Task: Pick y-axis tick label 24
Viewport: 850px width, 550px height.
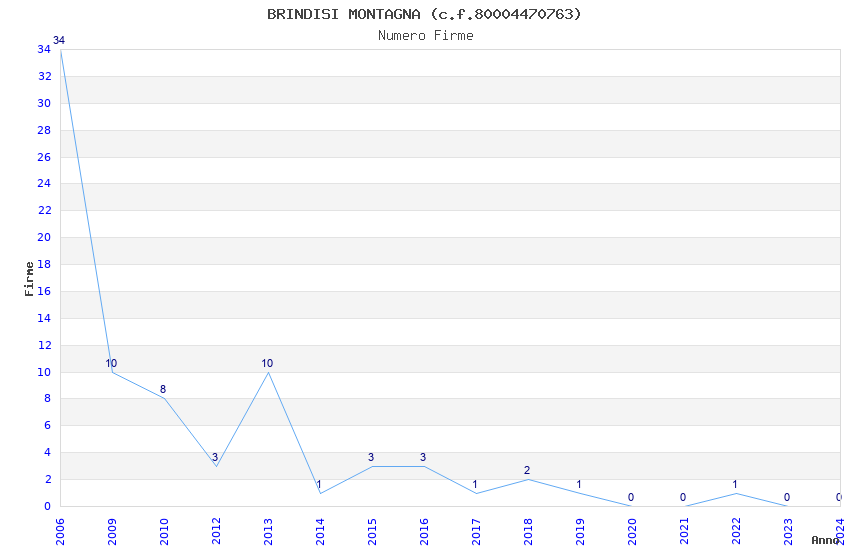Action: [x=44, y=183]
